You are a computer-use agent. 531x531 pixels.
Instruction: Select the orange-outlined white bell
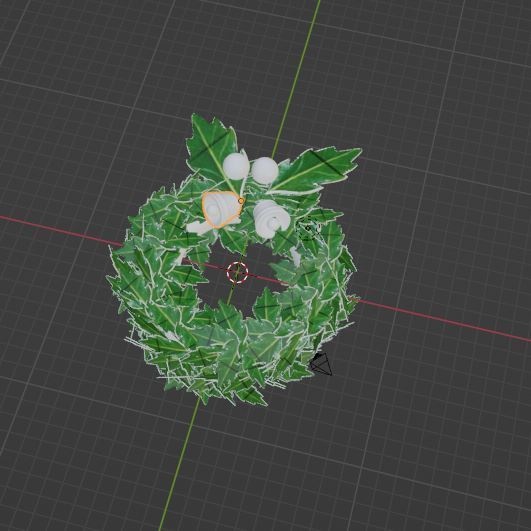click(222, 209)
